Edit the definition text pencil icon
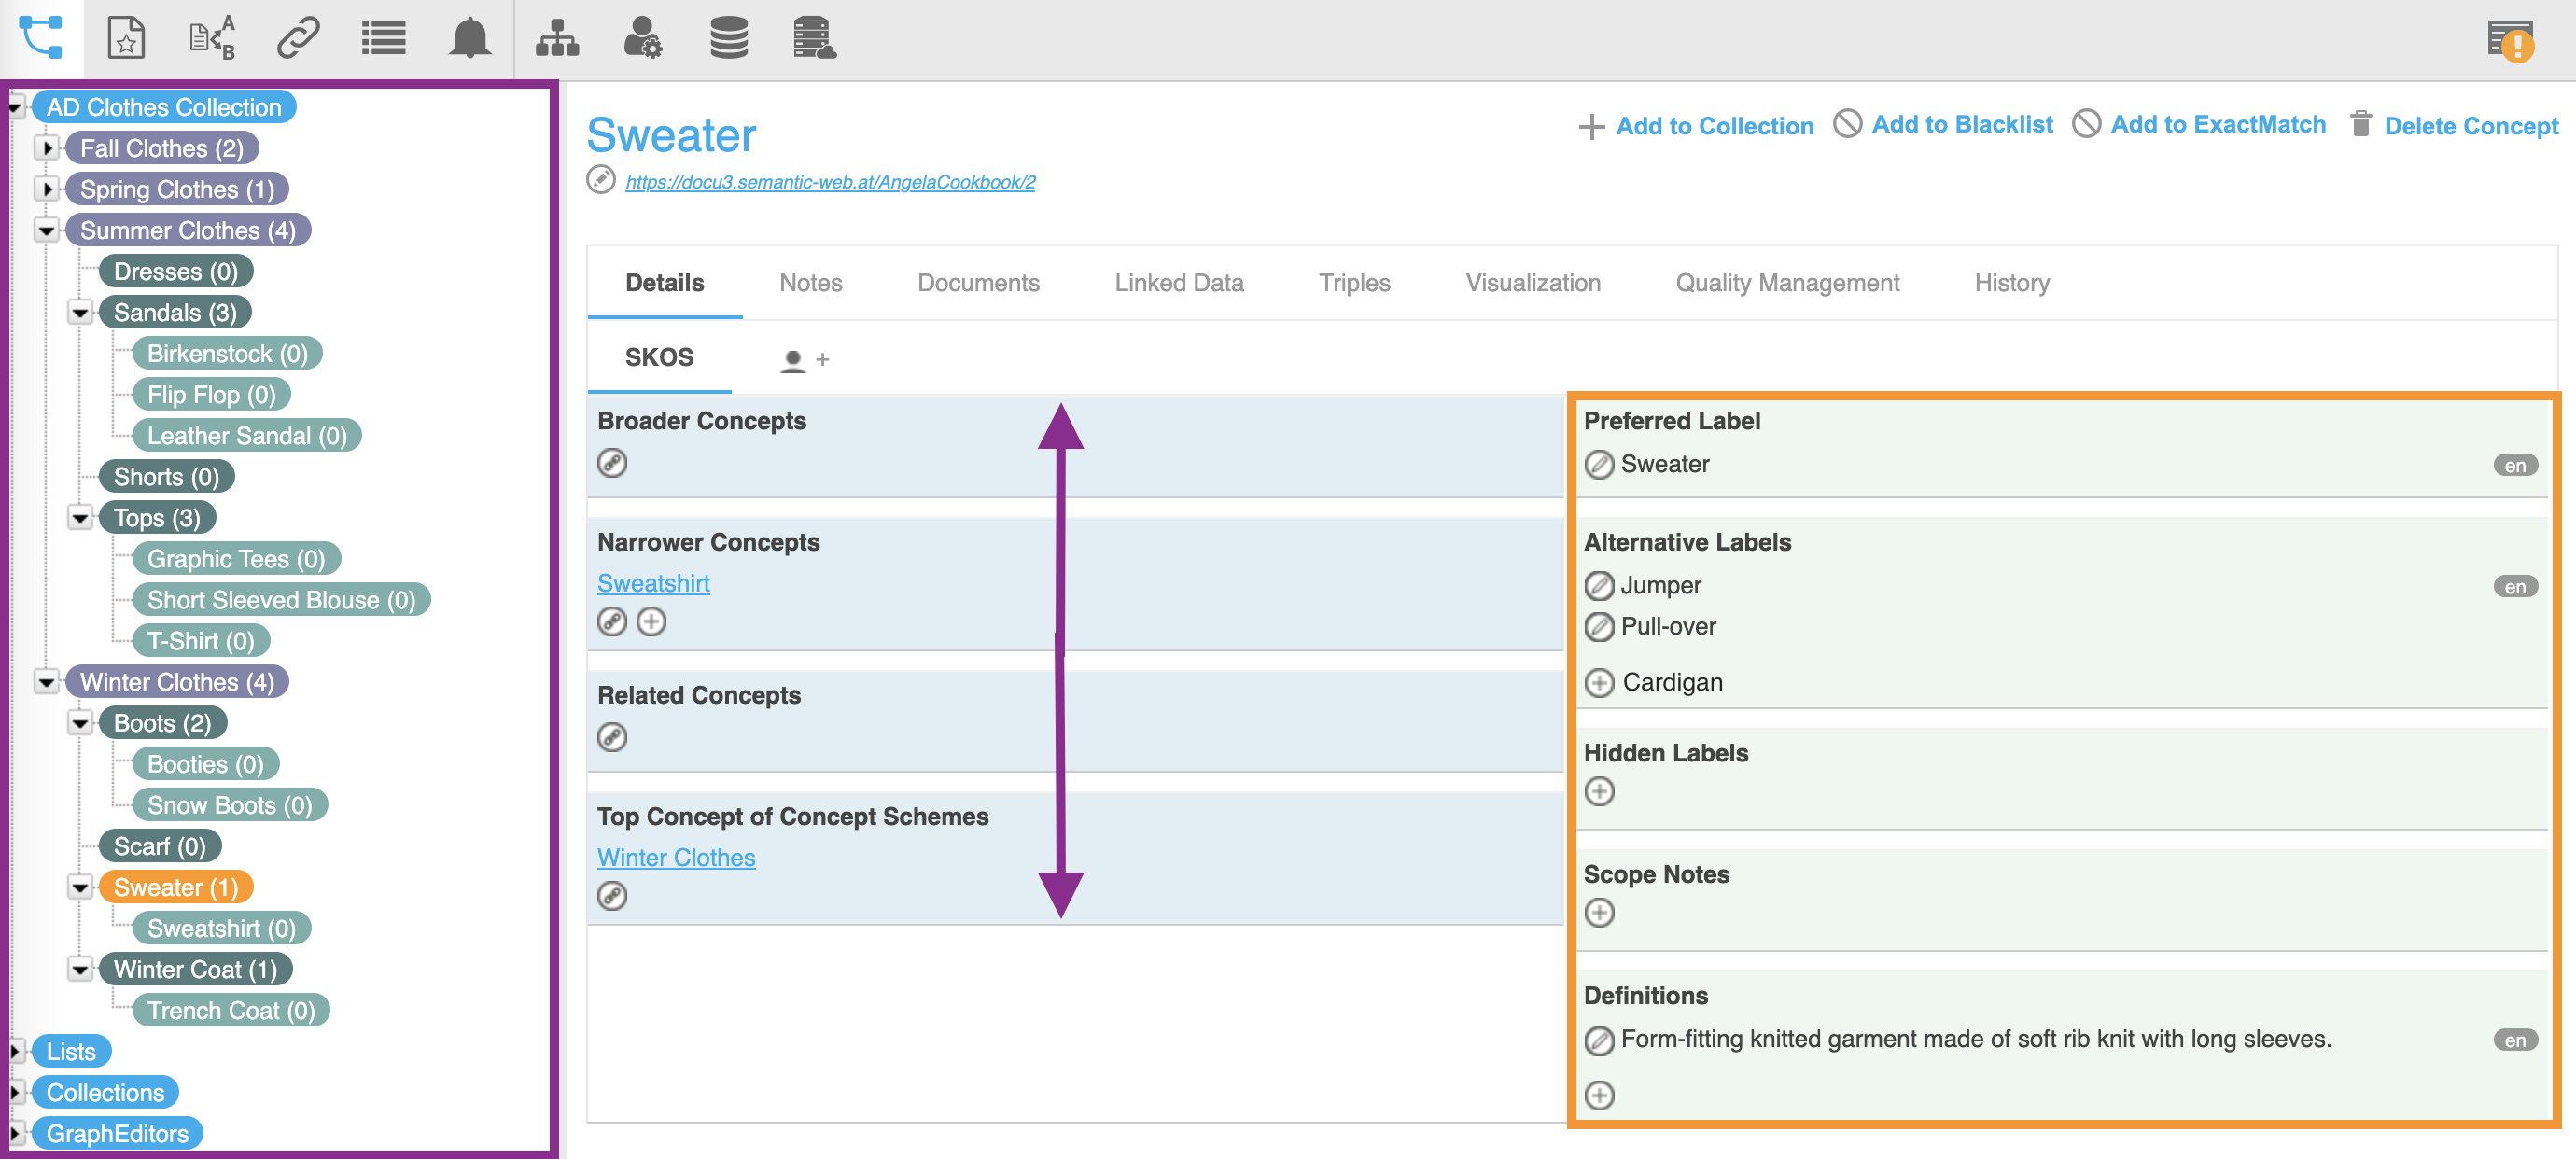Screen dimensions: 2576x1159 click(1599, 1041)
